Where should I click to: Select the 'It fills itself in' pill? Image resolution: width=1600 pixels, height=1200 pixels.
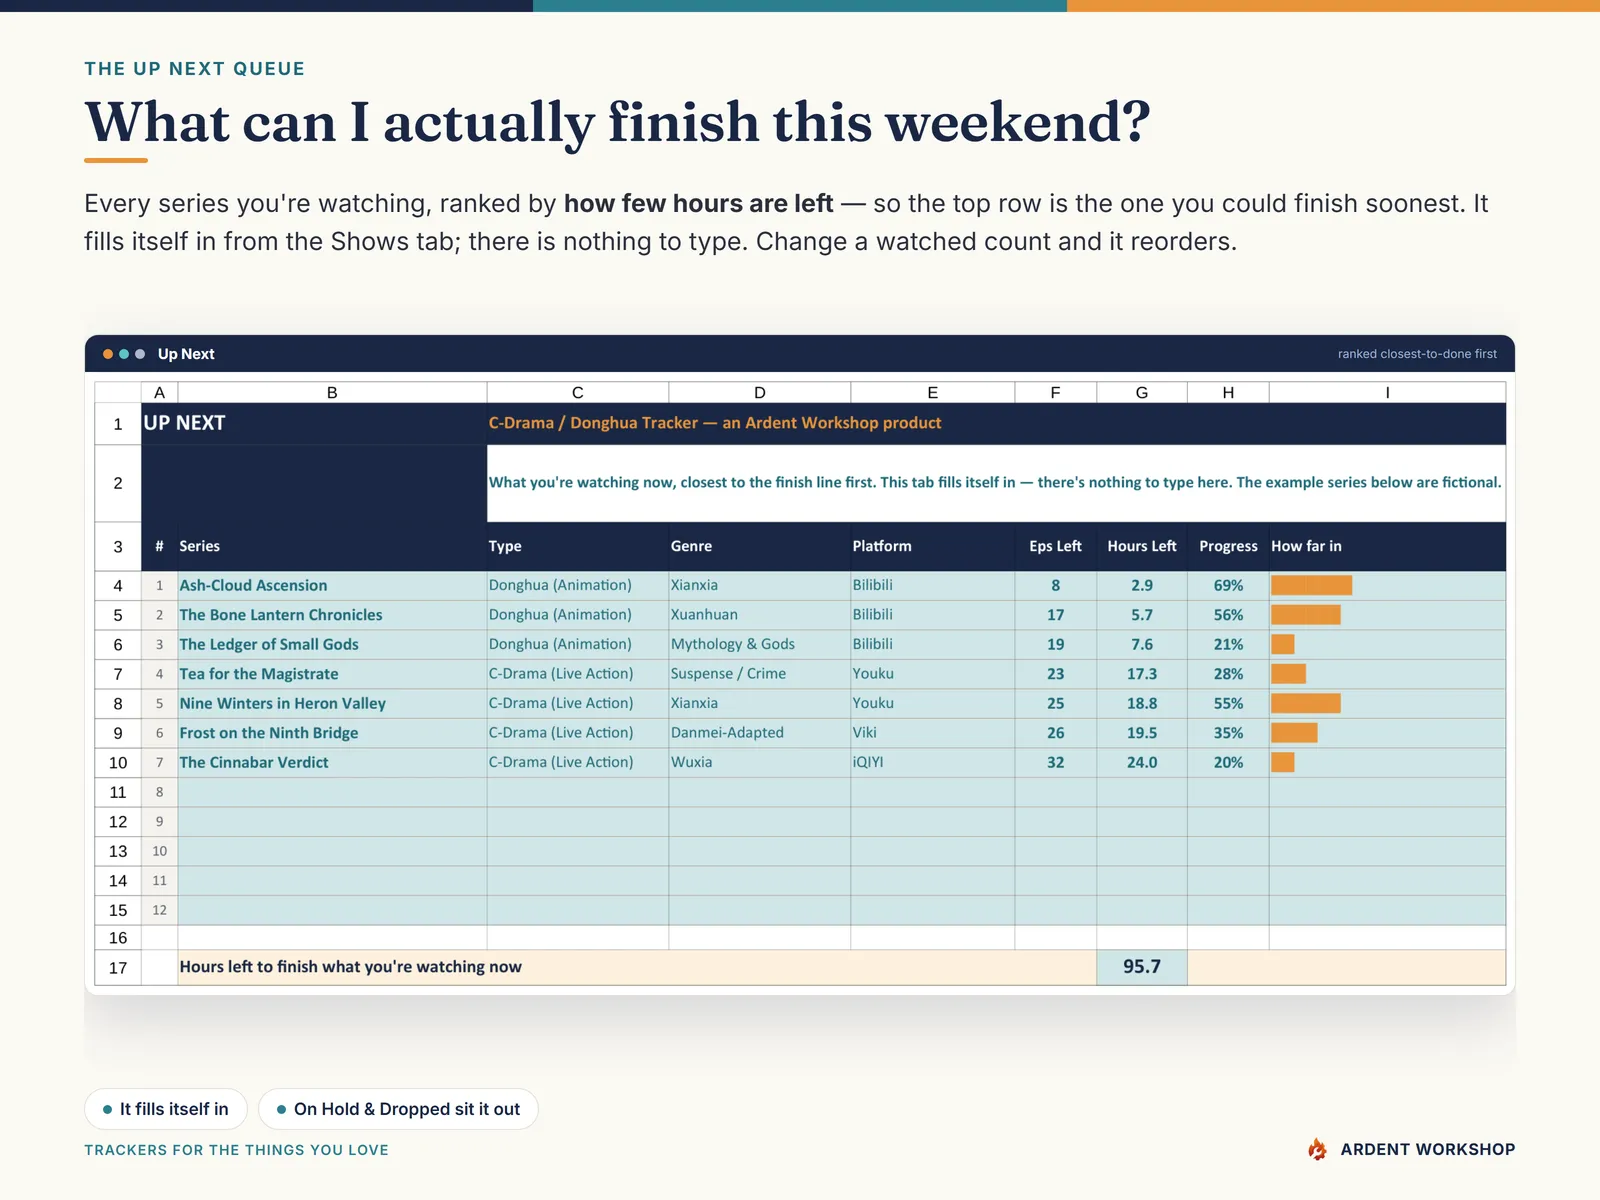point(166,1109)
